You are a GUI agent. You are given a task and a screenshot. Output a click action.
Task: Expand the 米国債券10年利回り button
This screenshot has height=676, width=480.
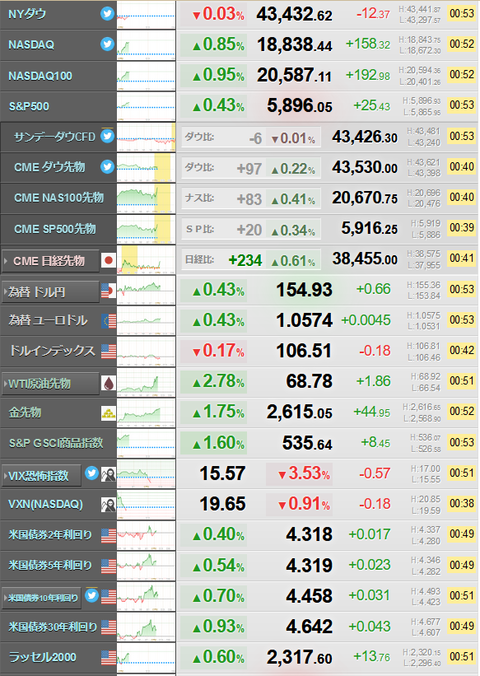click(41, 598)
